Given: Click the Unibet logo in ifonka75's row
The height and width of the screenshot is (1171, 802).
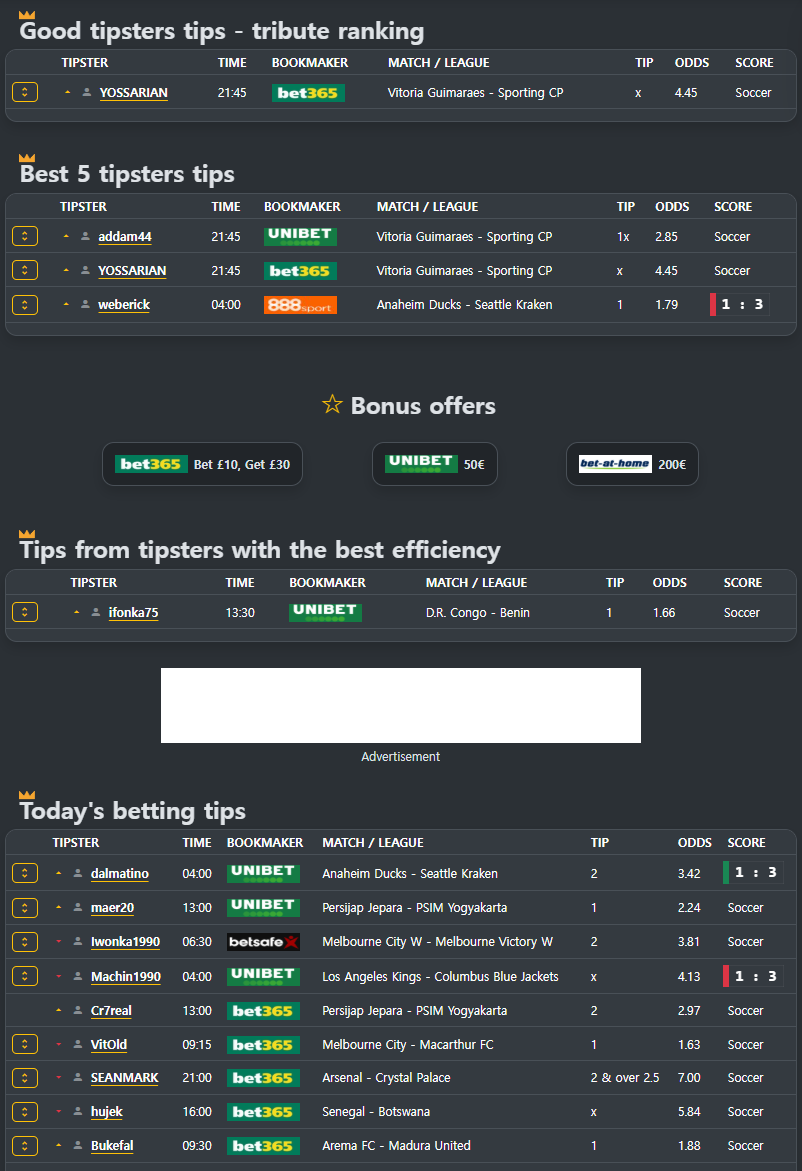Looking at the screenshot, I should [x=326, y=612].
